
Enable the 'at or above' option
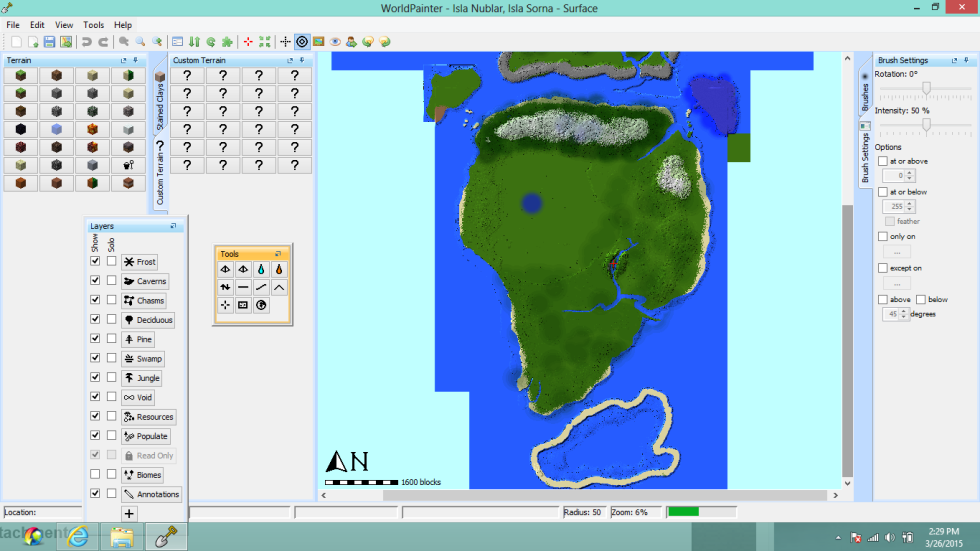click(882, 161)
